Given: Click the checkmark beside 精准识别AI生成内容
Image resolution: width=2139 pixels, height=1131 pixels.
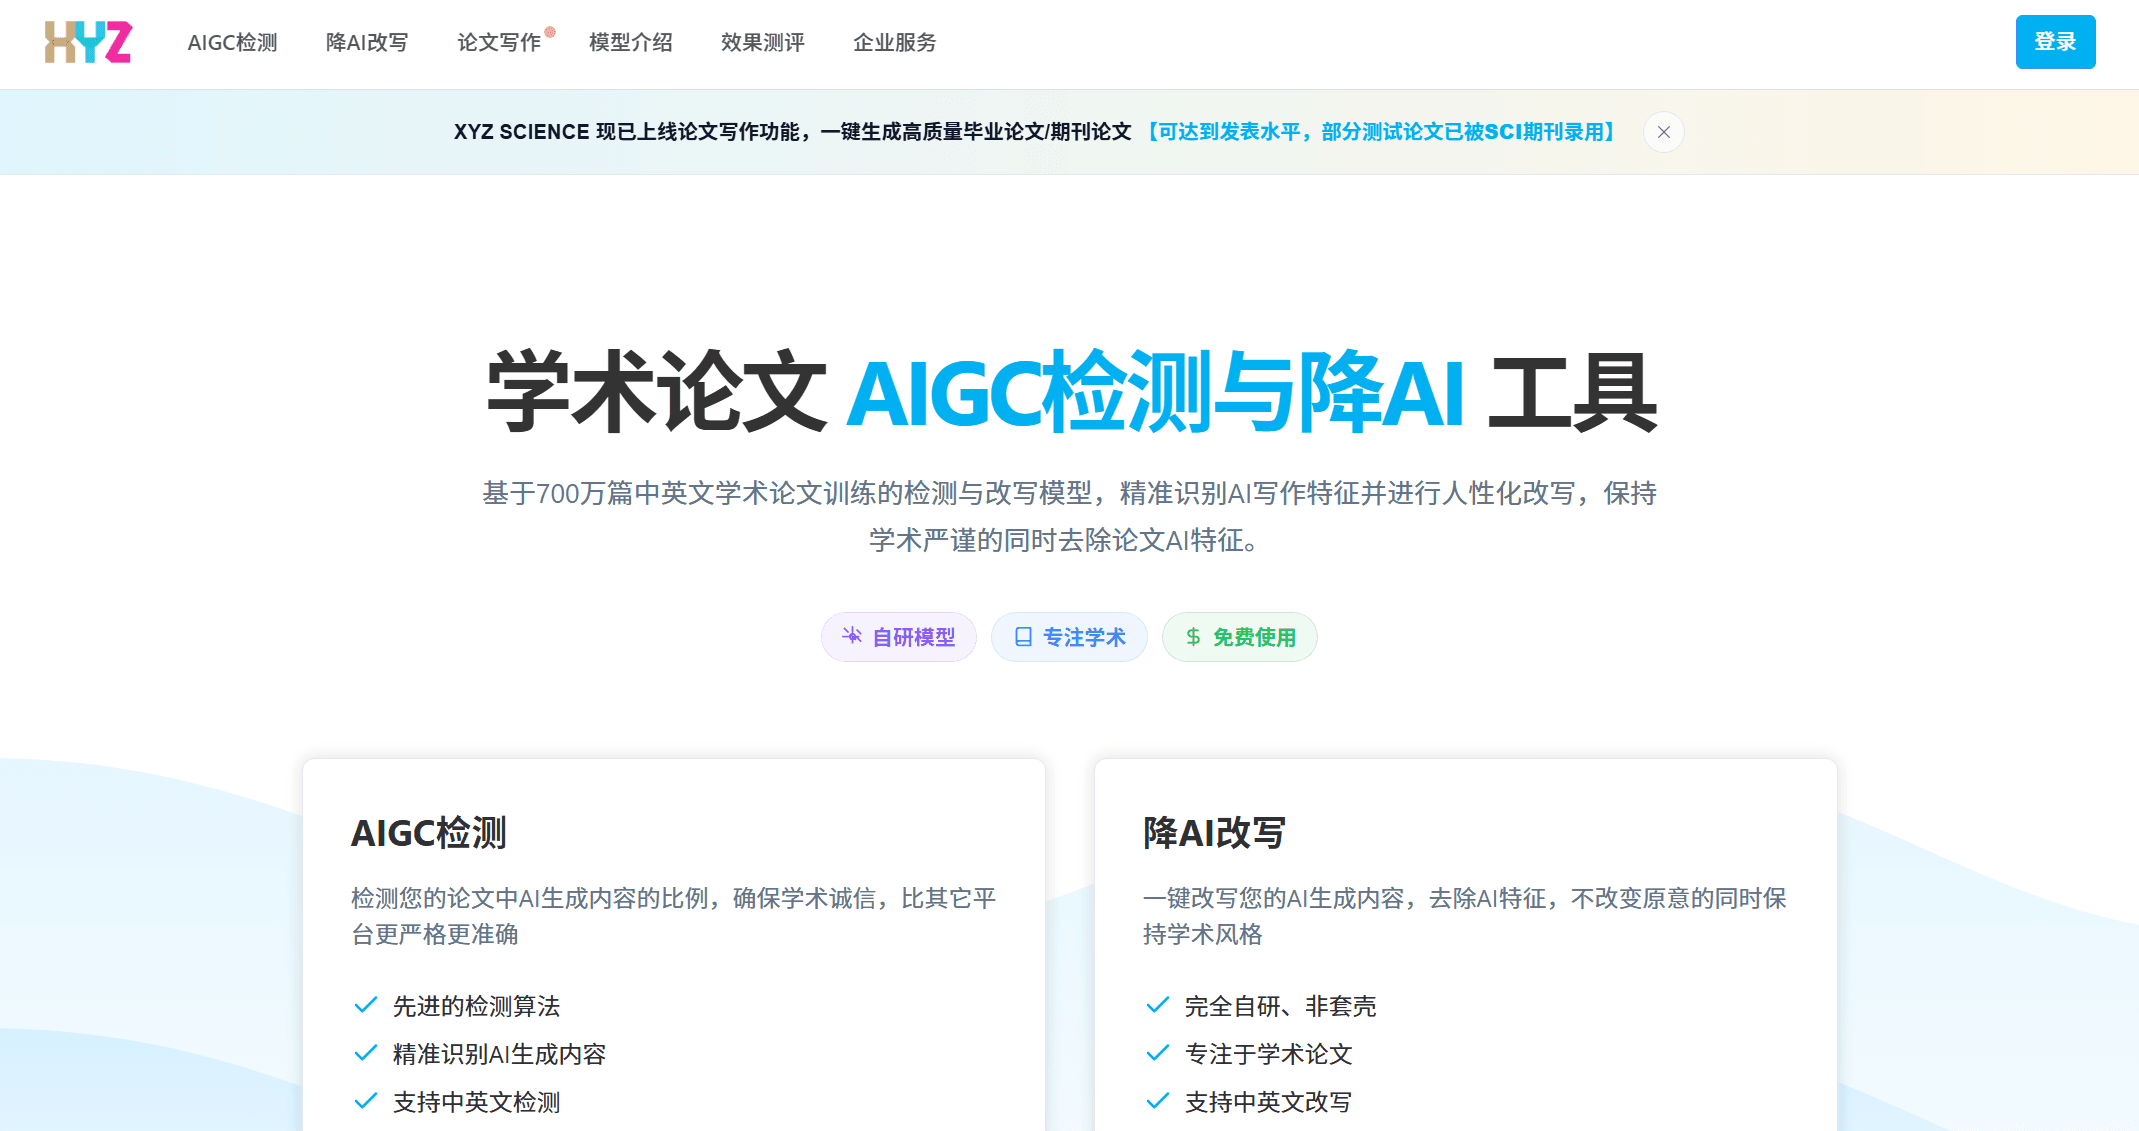Looking at the screenshot, I should [363, 1053].
